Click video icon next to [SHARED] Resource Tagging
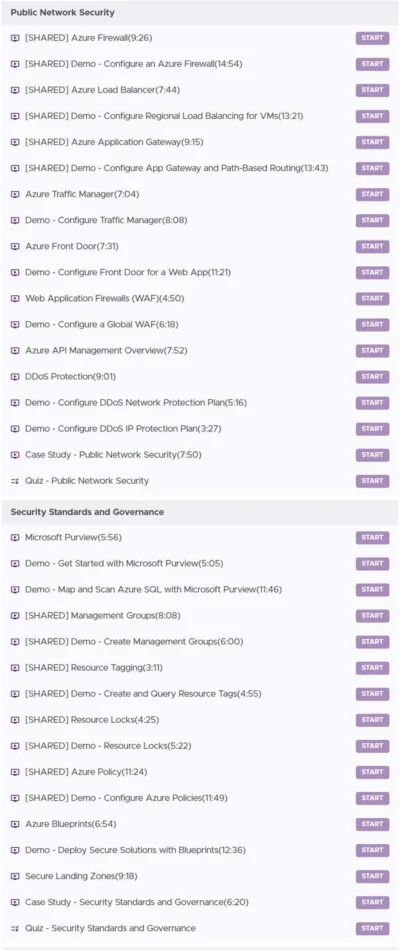The width and height of the screenshot is (400, 950). pyautogui.click(x=15, y=668)
